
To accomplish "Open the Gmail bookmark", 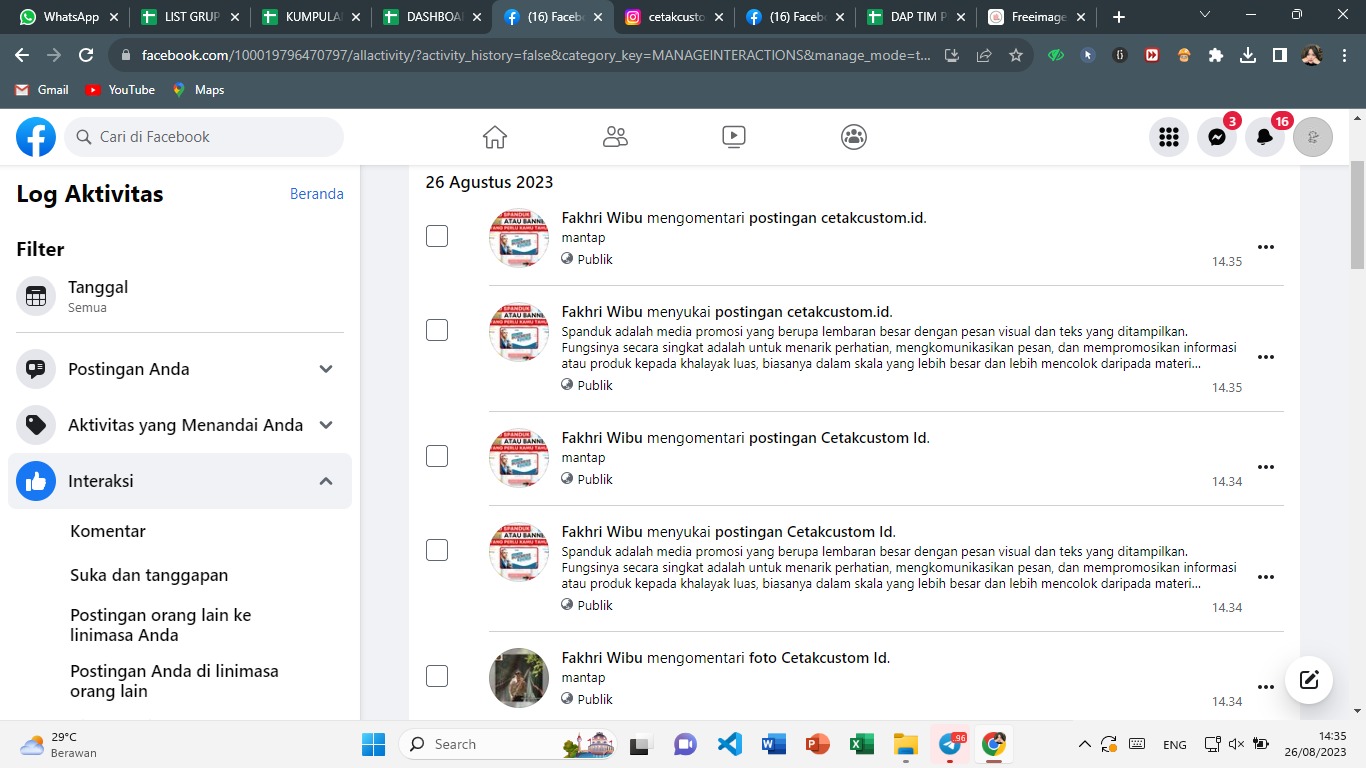I will (x=42, y=90).
